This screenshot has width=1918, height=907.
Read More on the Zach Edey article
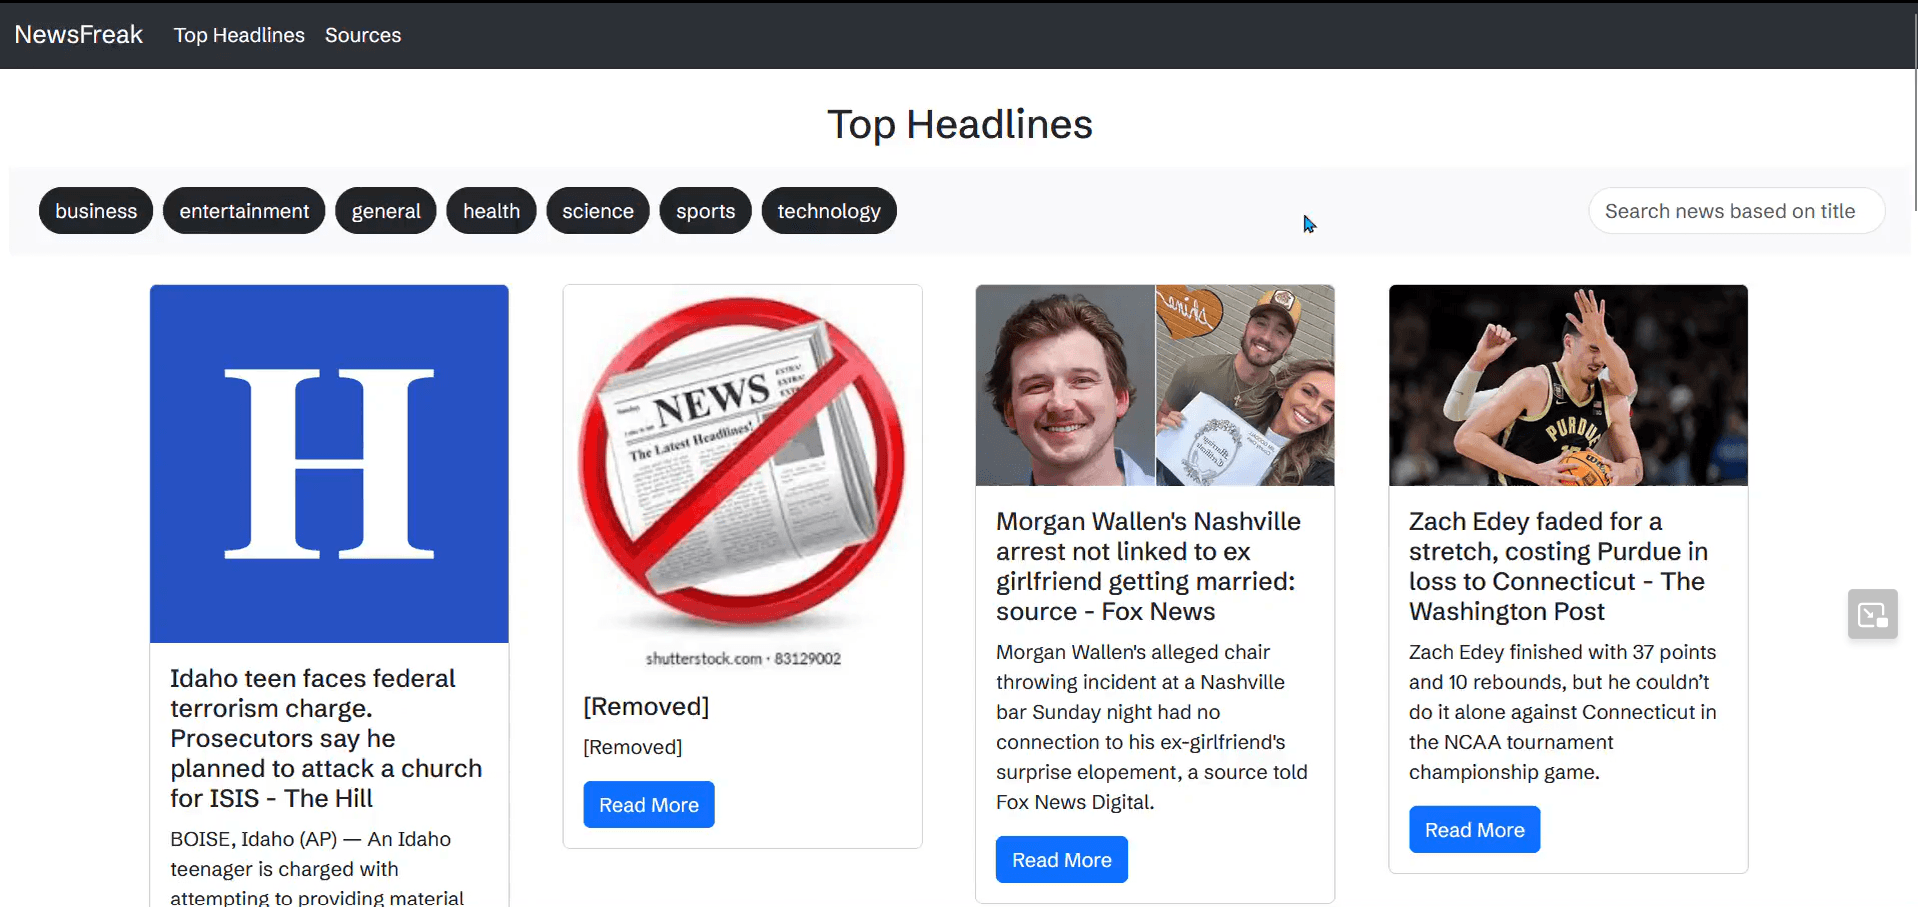coord(1475,830)
